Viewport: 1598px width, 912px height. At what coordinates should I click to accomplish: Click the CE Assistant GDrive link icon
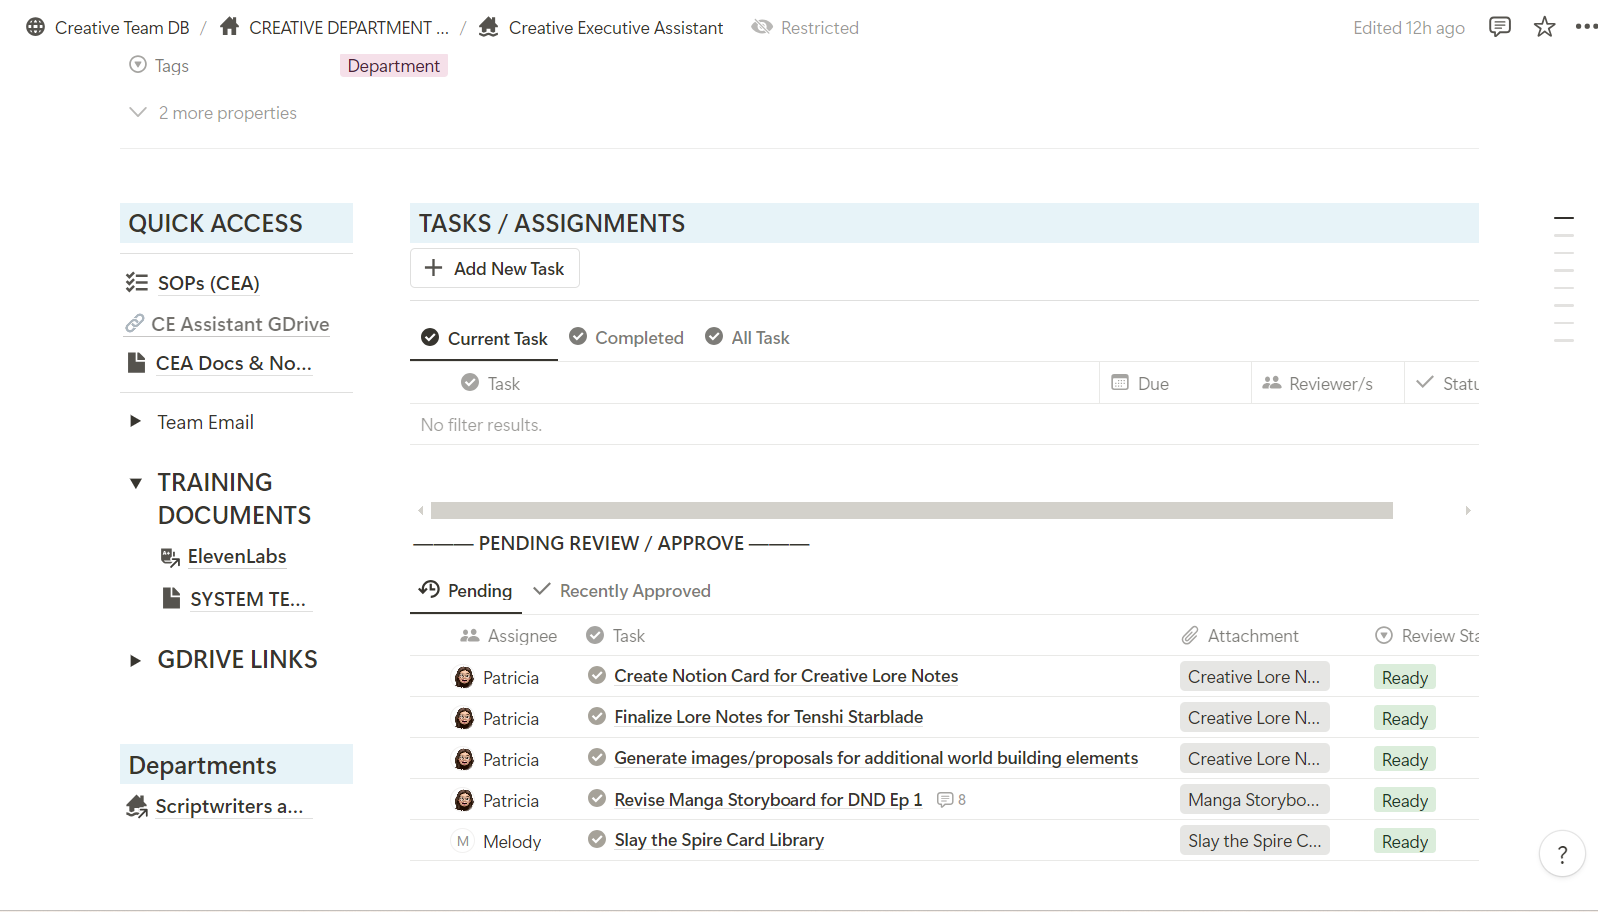click(135, 323)
